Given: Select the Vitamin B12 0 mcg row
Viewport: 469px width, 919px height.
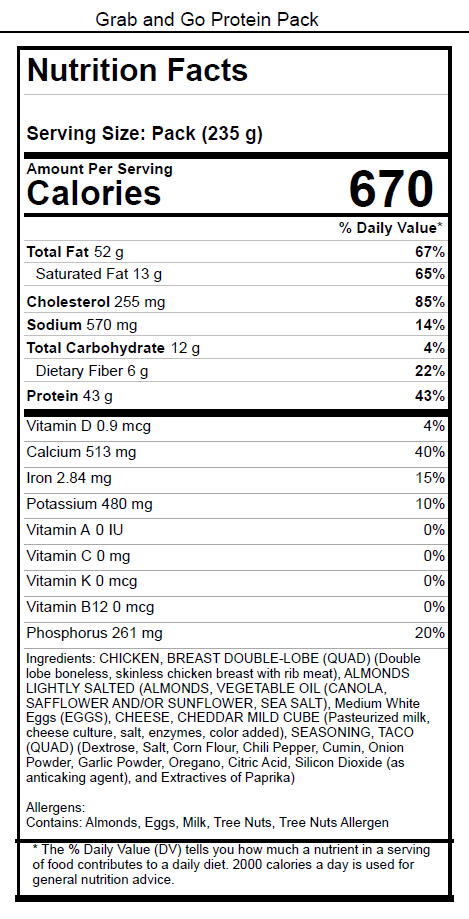Looking at the screenshot, I should point(236,607).
